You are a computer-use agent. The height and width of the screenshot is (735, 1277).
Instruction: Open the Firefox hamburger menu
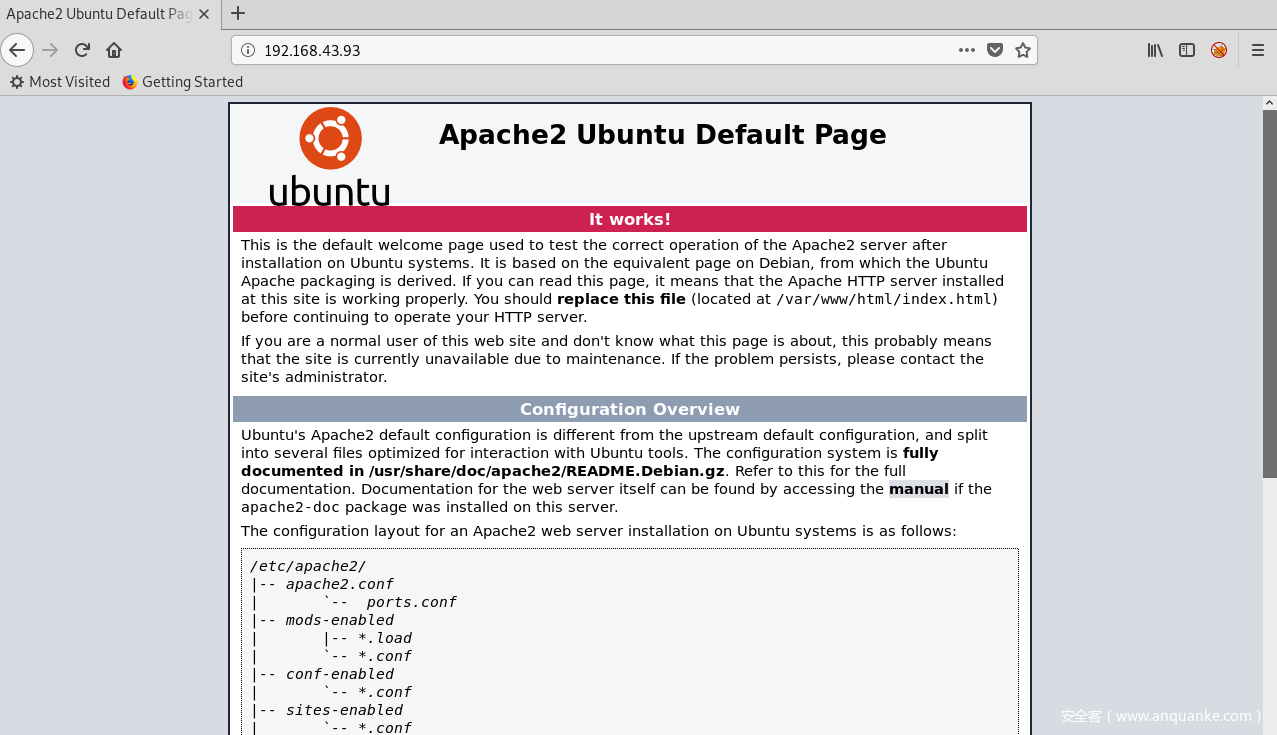[1259, 50]
